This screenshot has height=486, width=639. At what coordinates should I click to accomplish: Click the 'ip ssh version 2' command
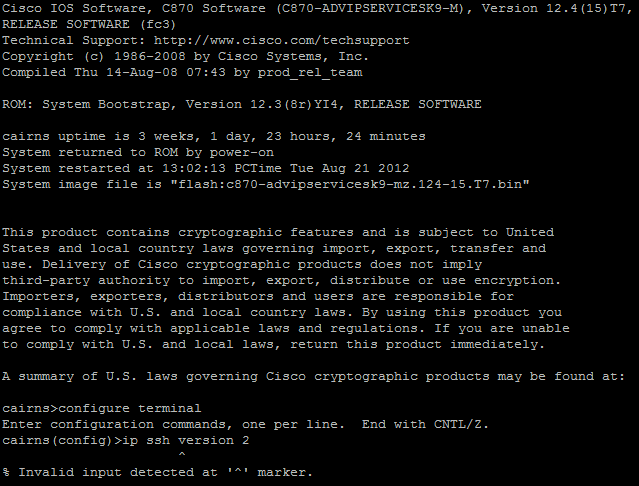(x=186, y=440)
